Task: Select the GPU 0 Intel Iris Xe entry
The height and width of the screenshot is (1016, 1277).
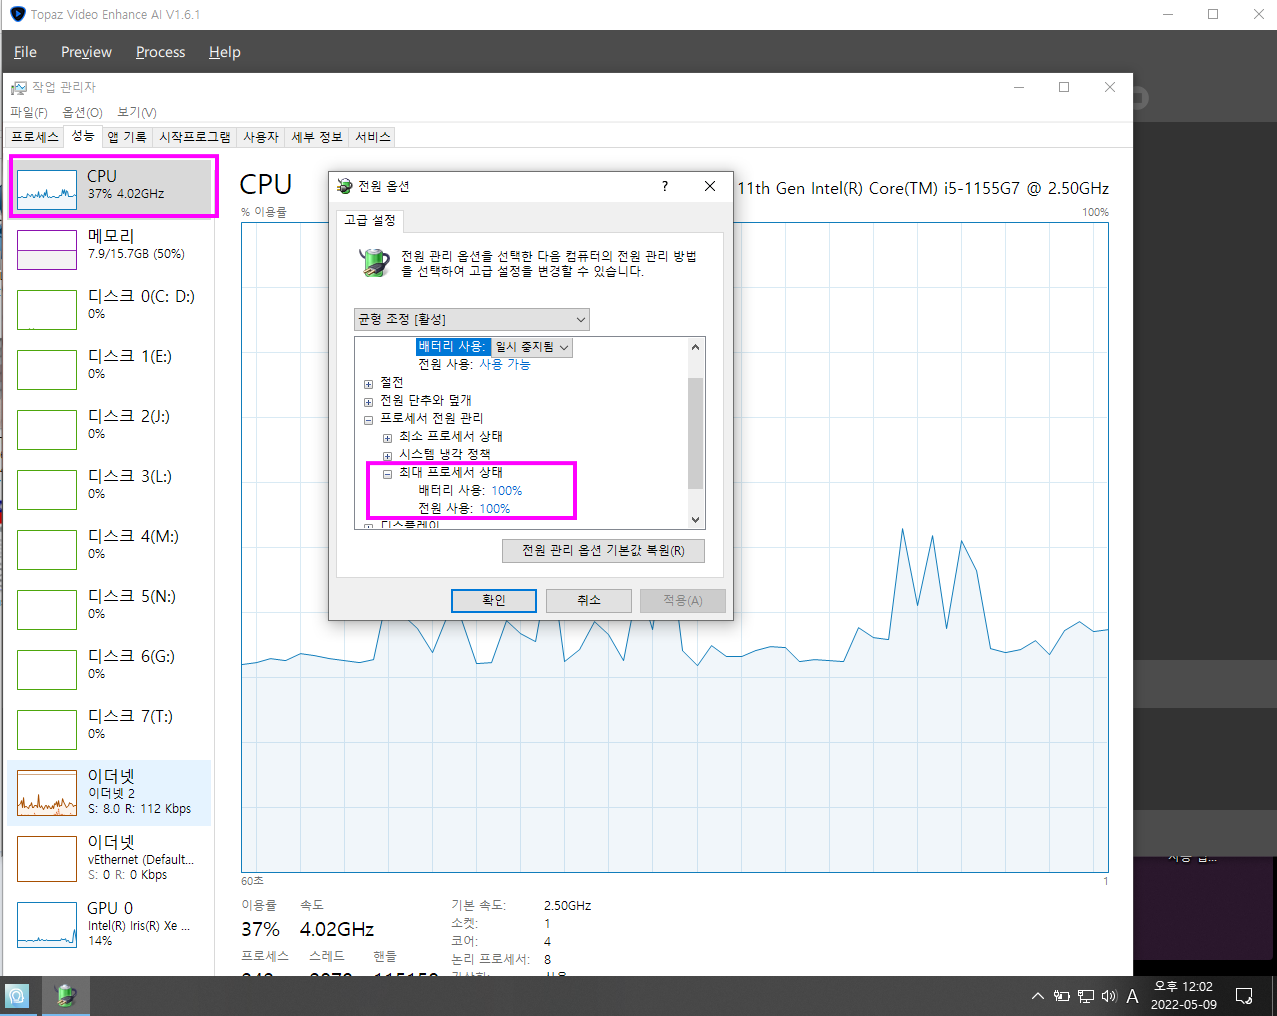Action: [110, 924]
